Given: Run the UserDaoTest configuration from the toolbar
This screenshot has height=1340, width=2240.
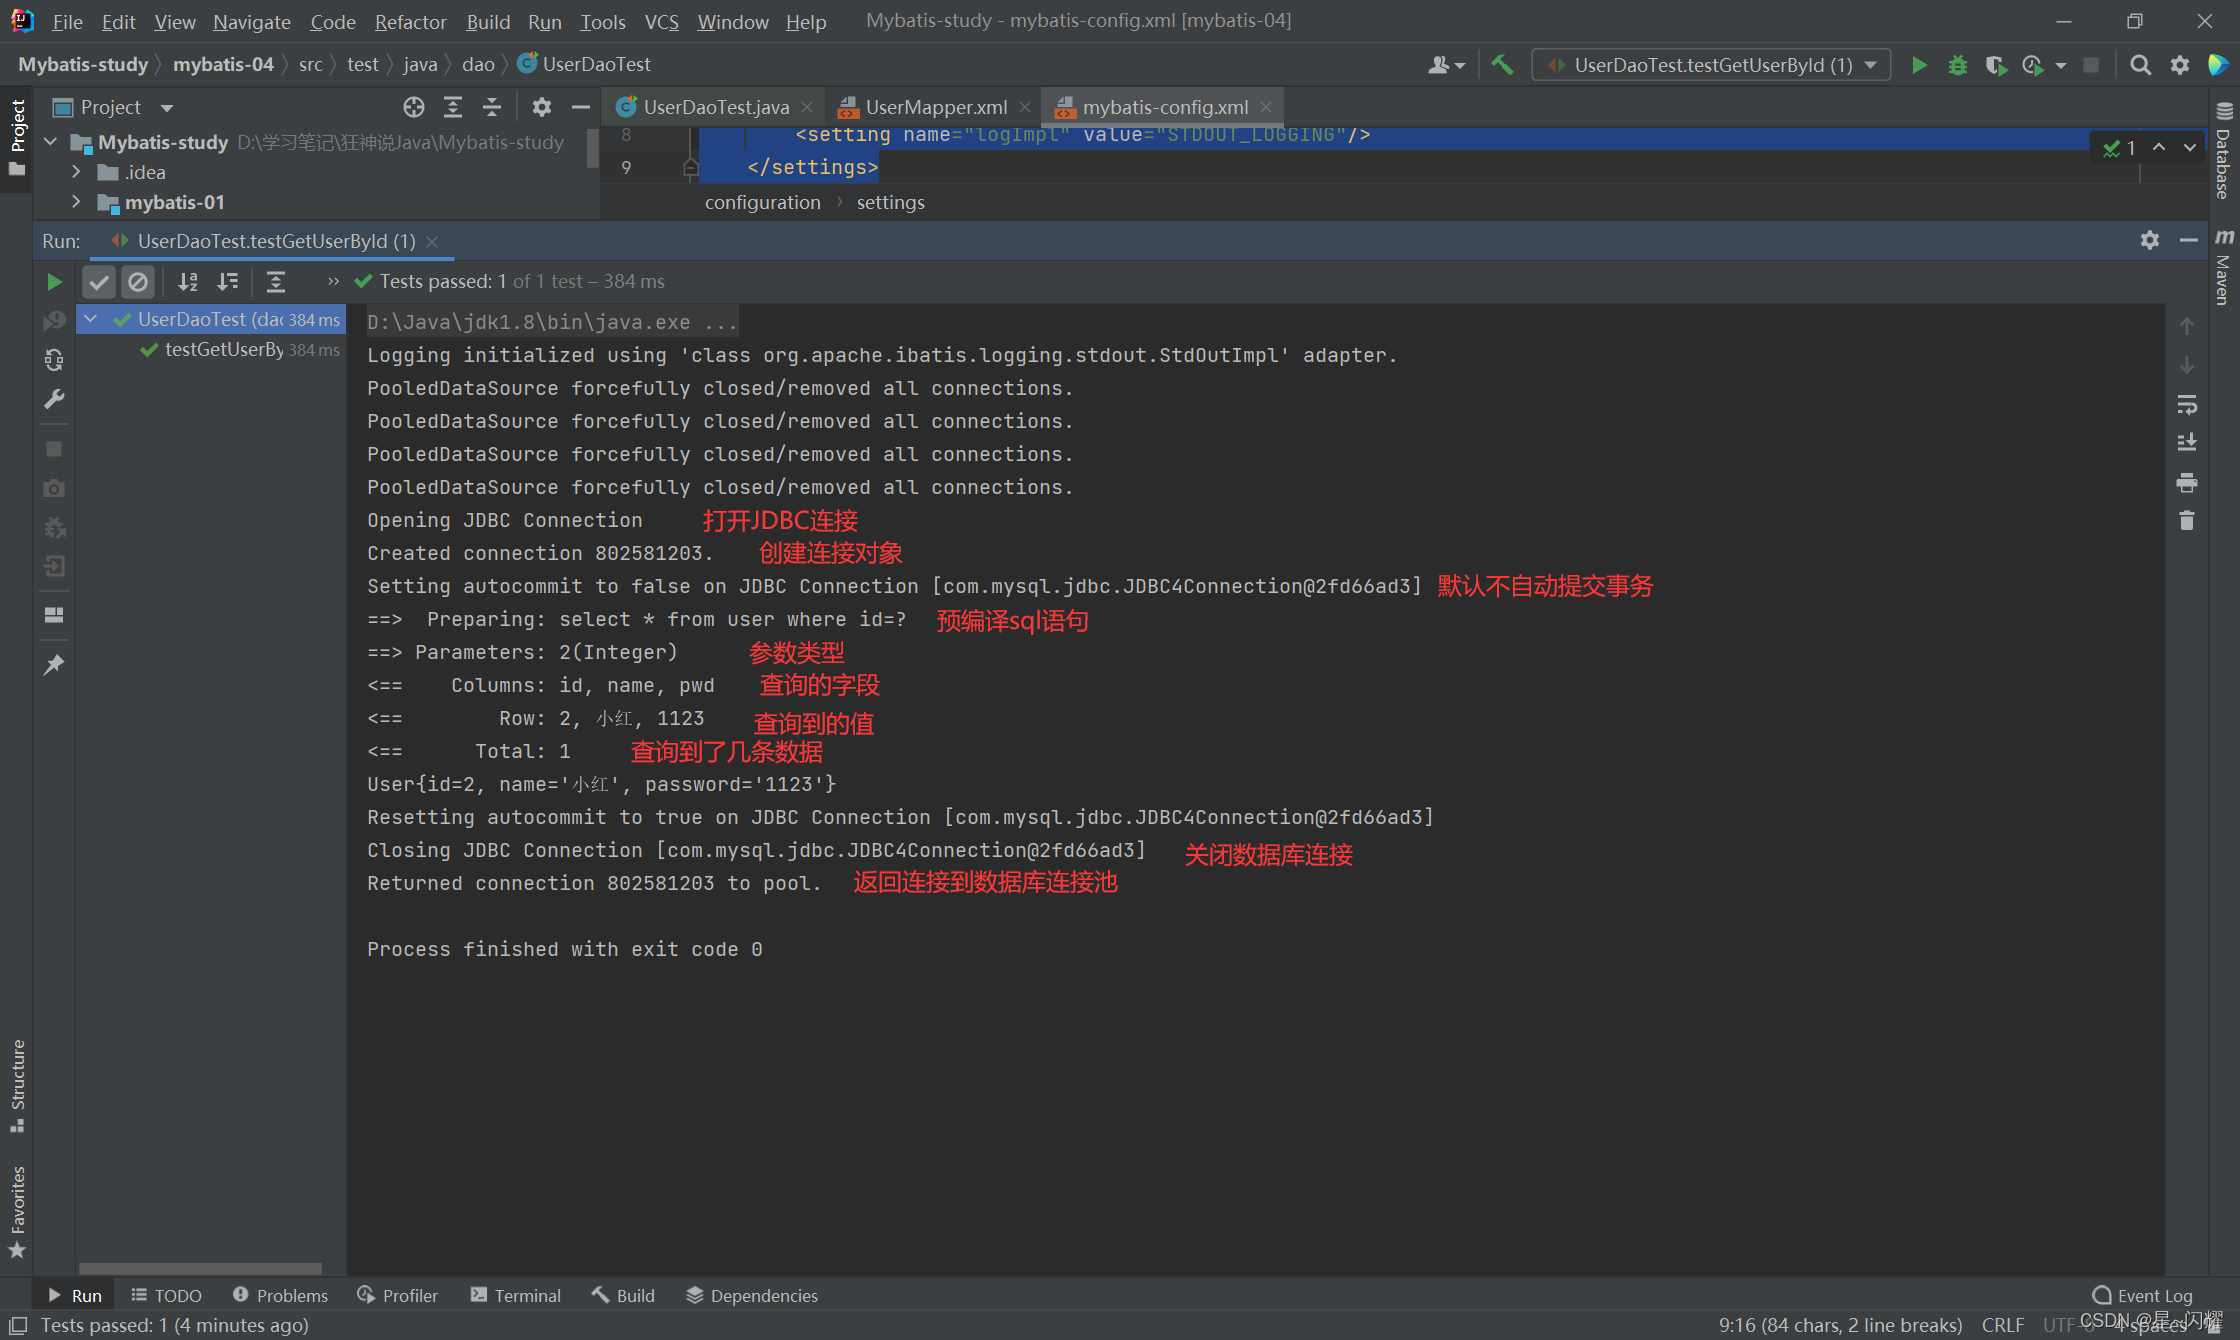Looking at the screenshot, I should pyautogui.click(x=1919, y=65).
